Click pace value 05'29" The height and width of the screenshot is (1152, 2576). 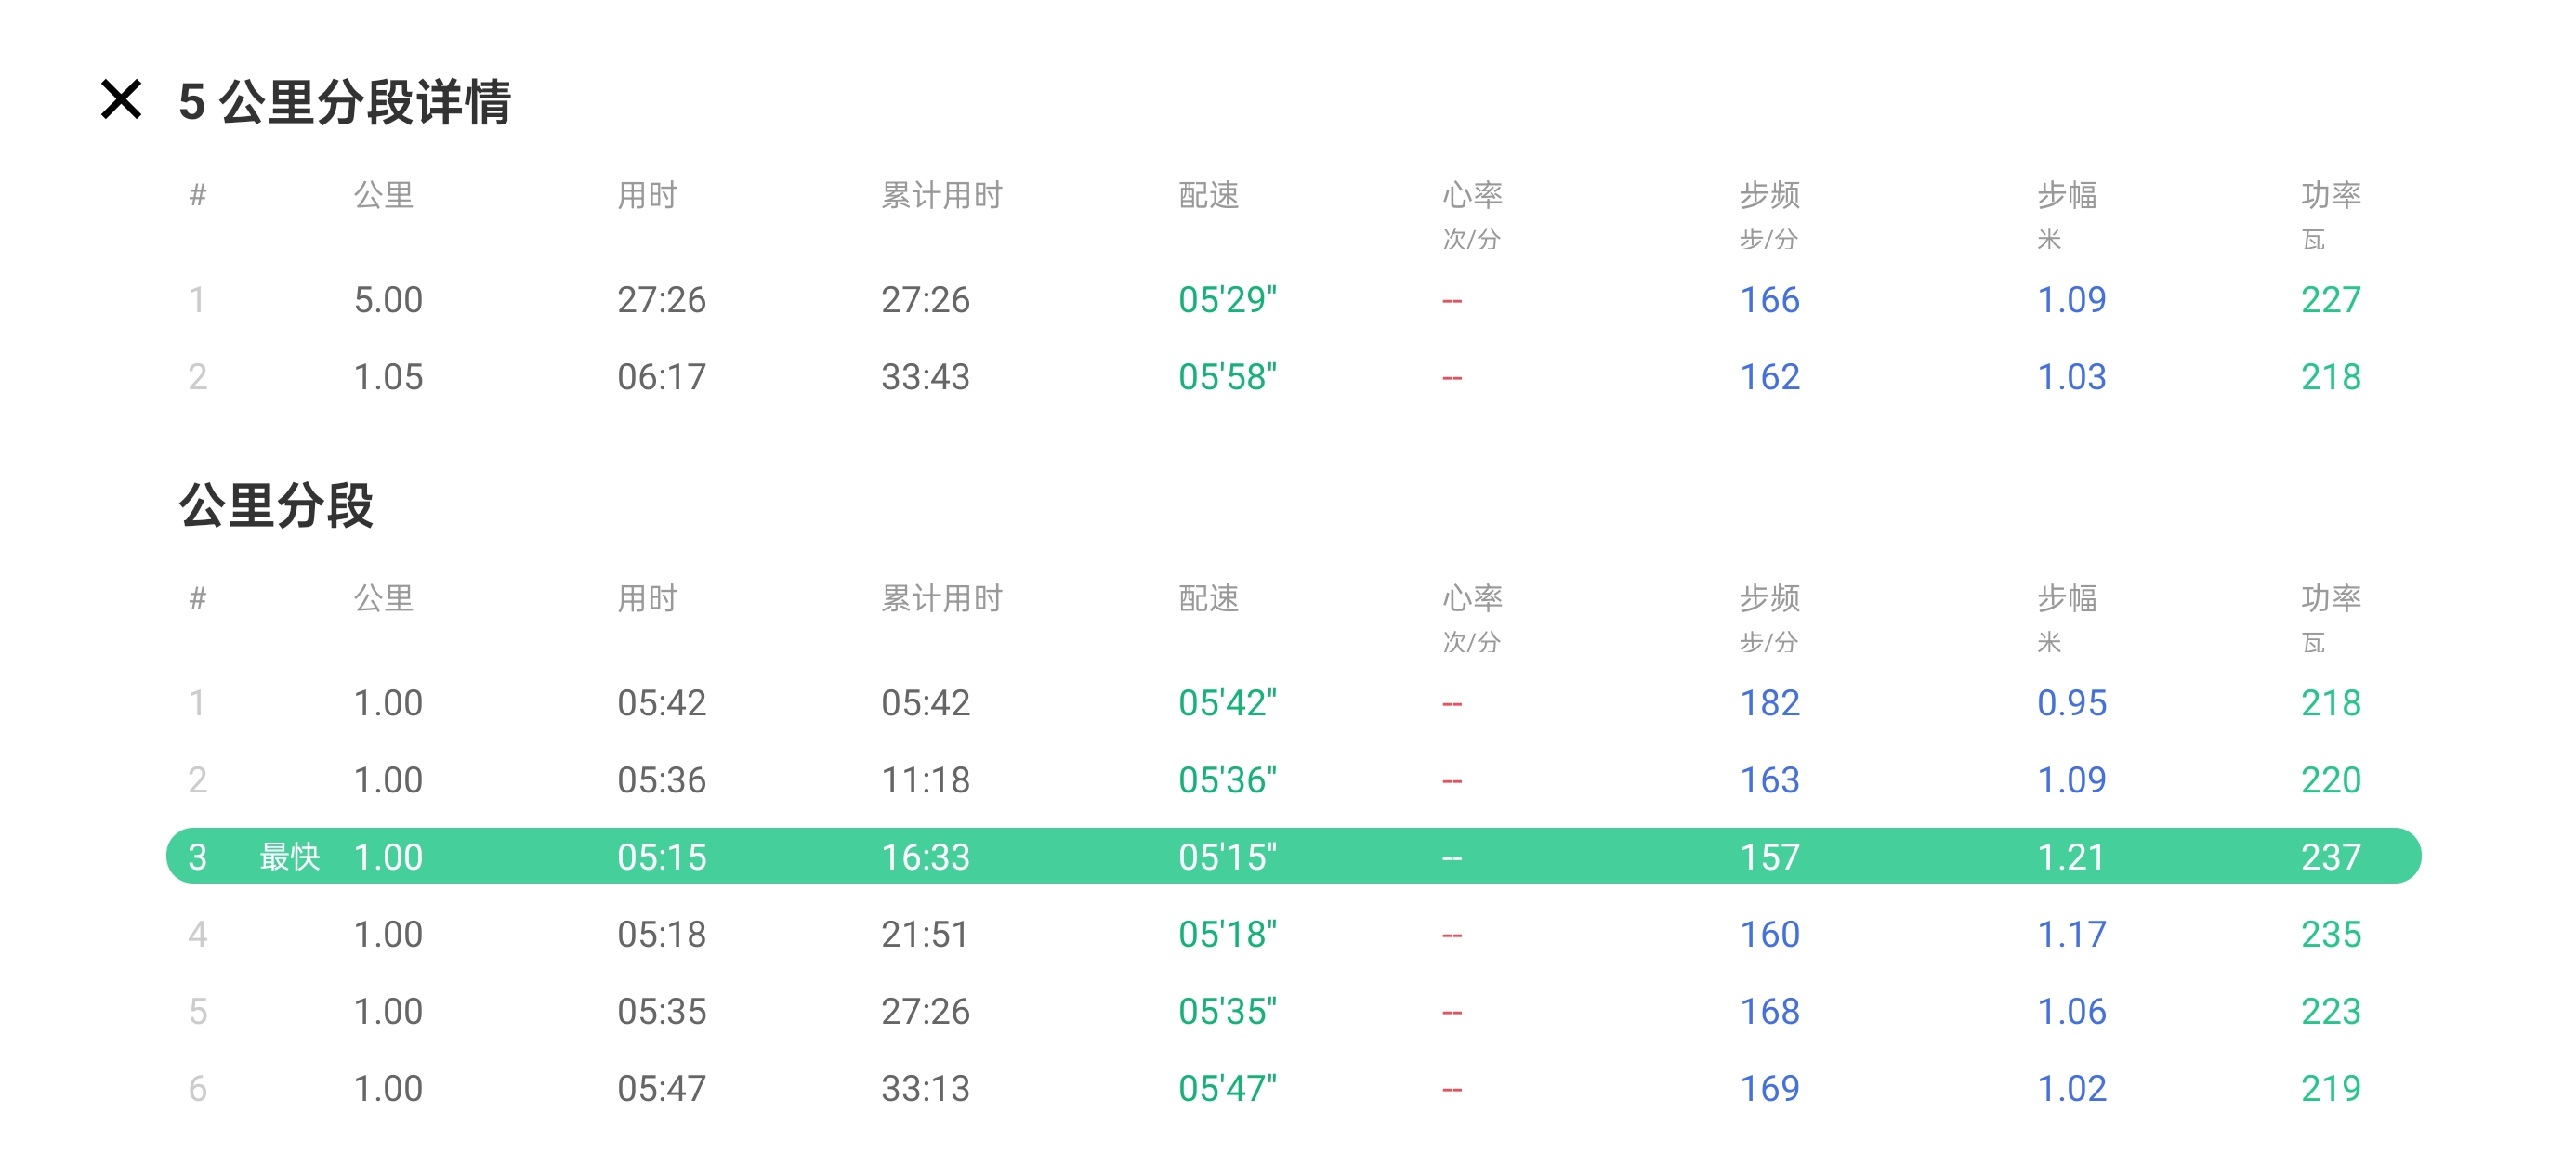point(1227,299)
